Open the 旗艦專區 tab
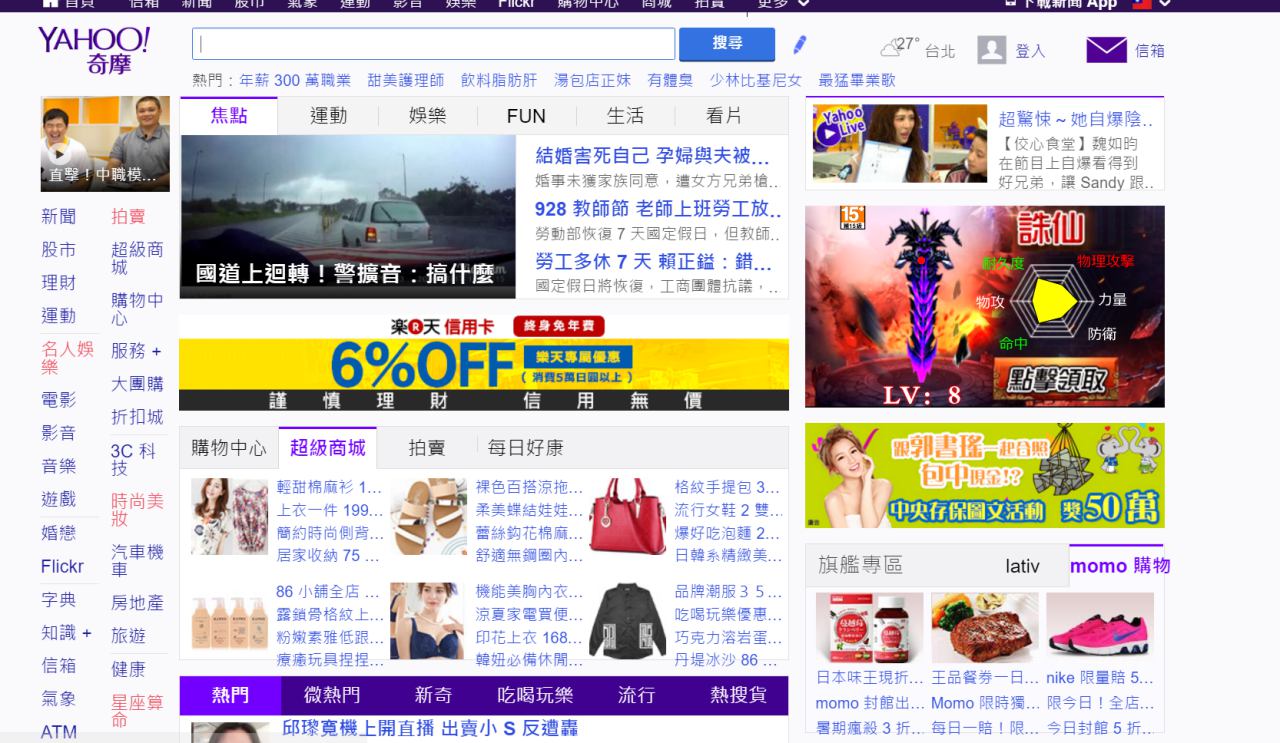 [x=860, y=566]
